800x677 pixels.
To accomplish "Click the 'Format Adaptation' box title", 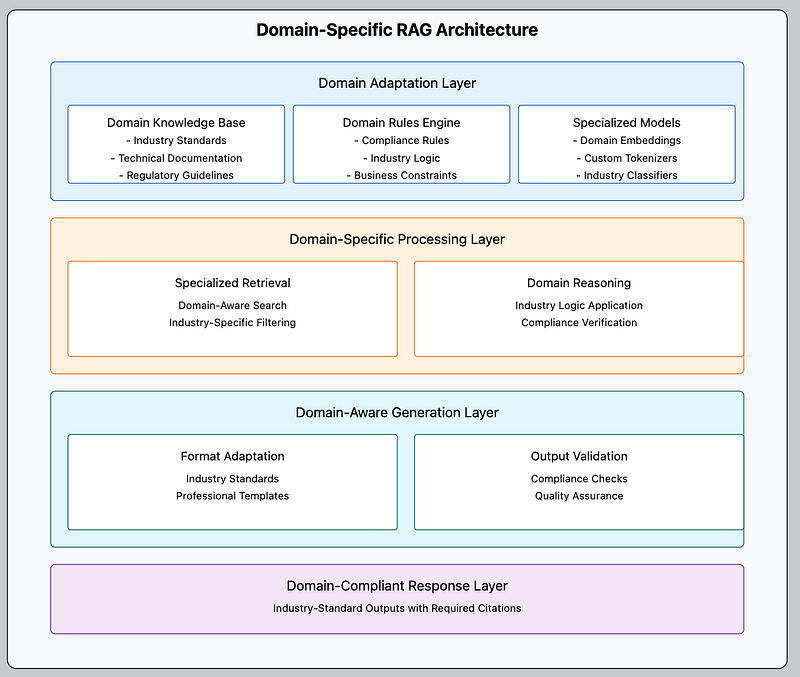I will pos(233,457).
